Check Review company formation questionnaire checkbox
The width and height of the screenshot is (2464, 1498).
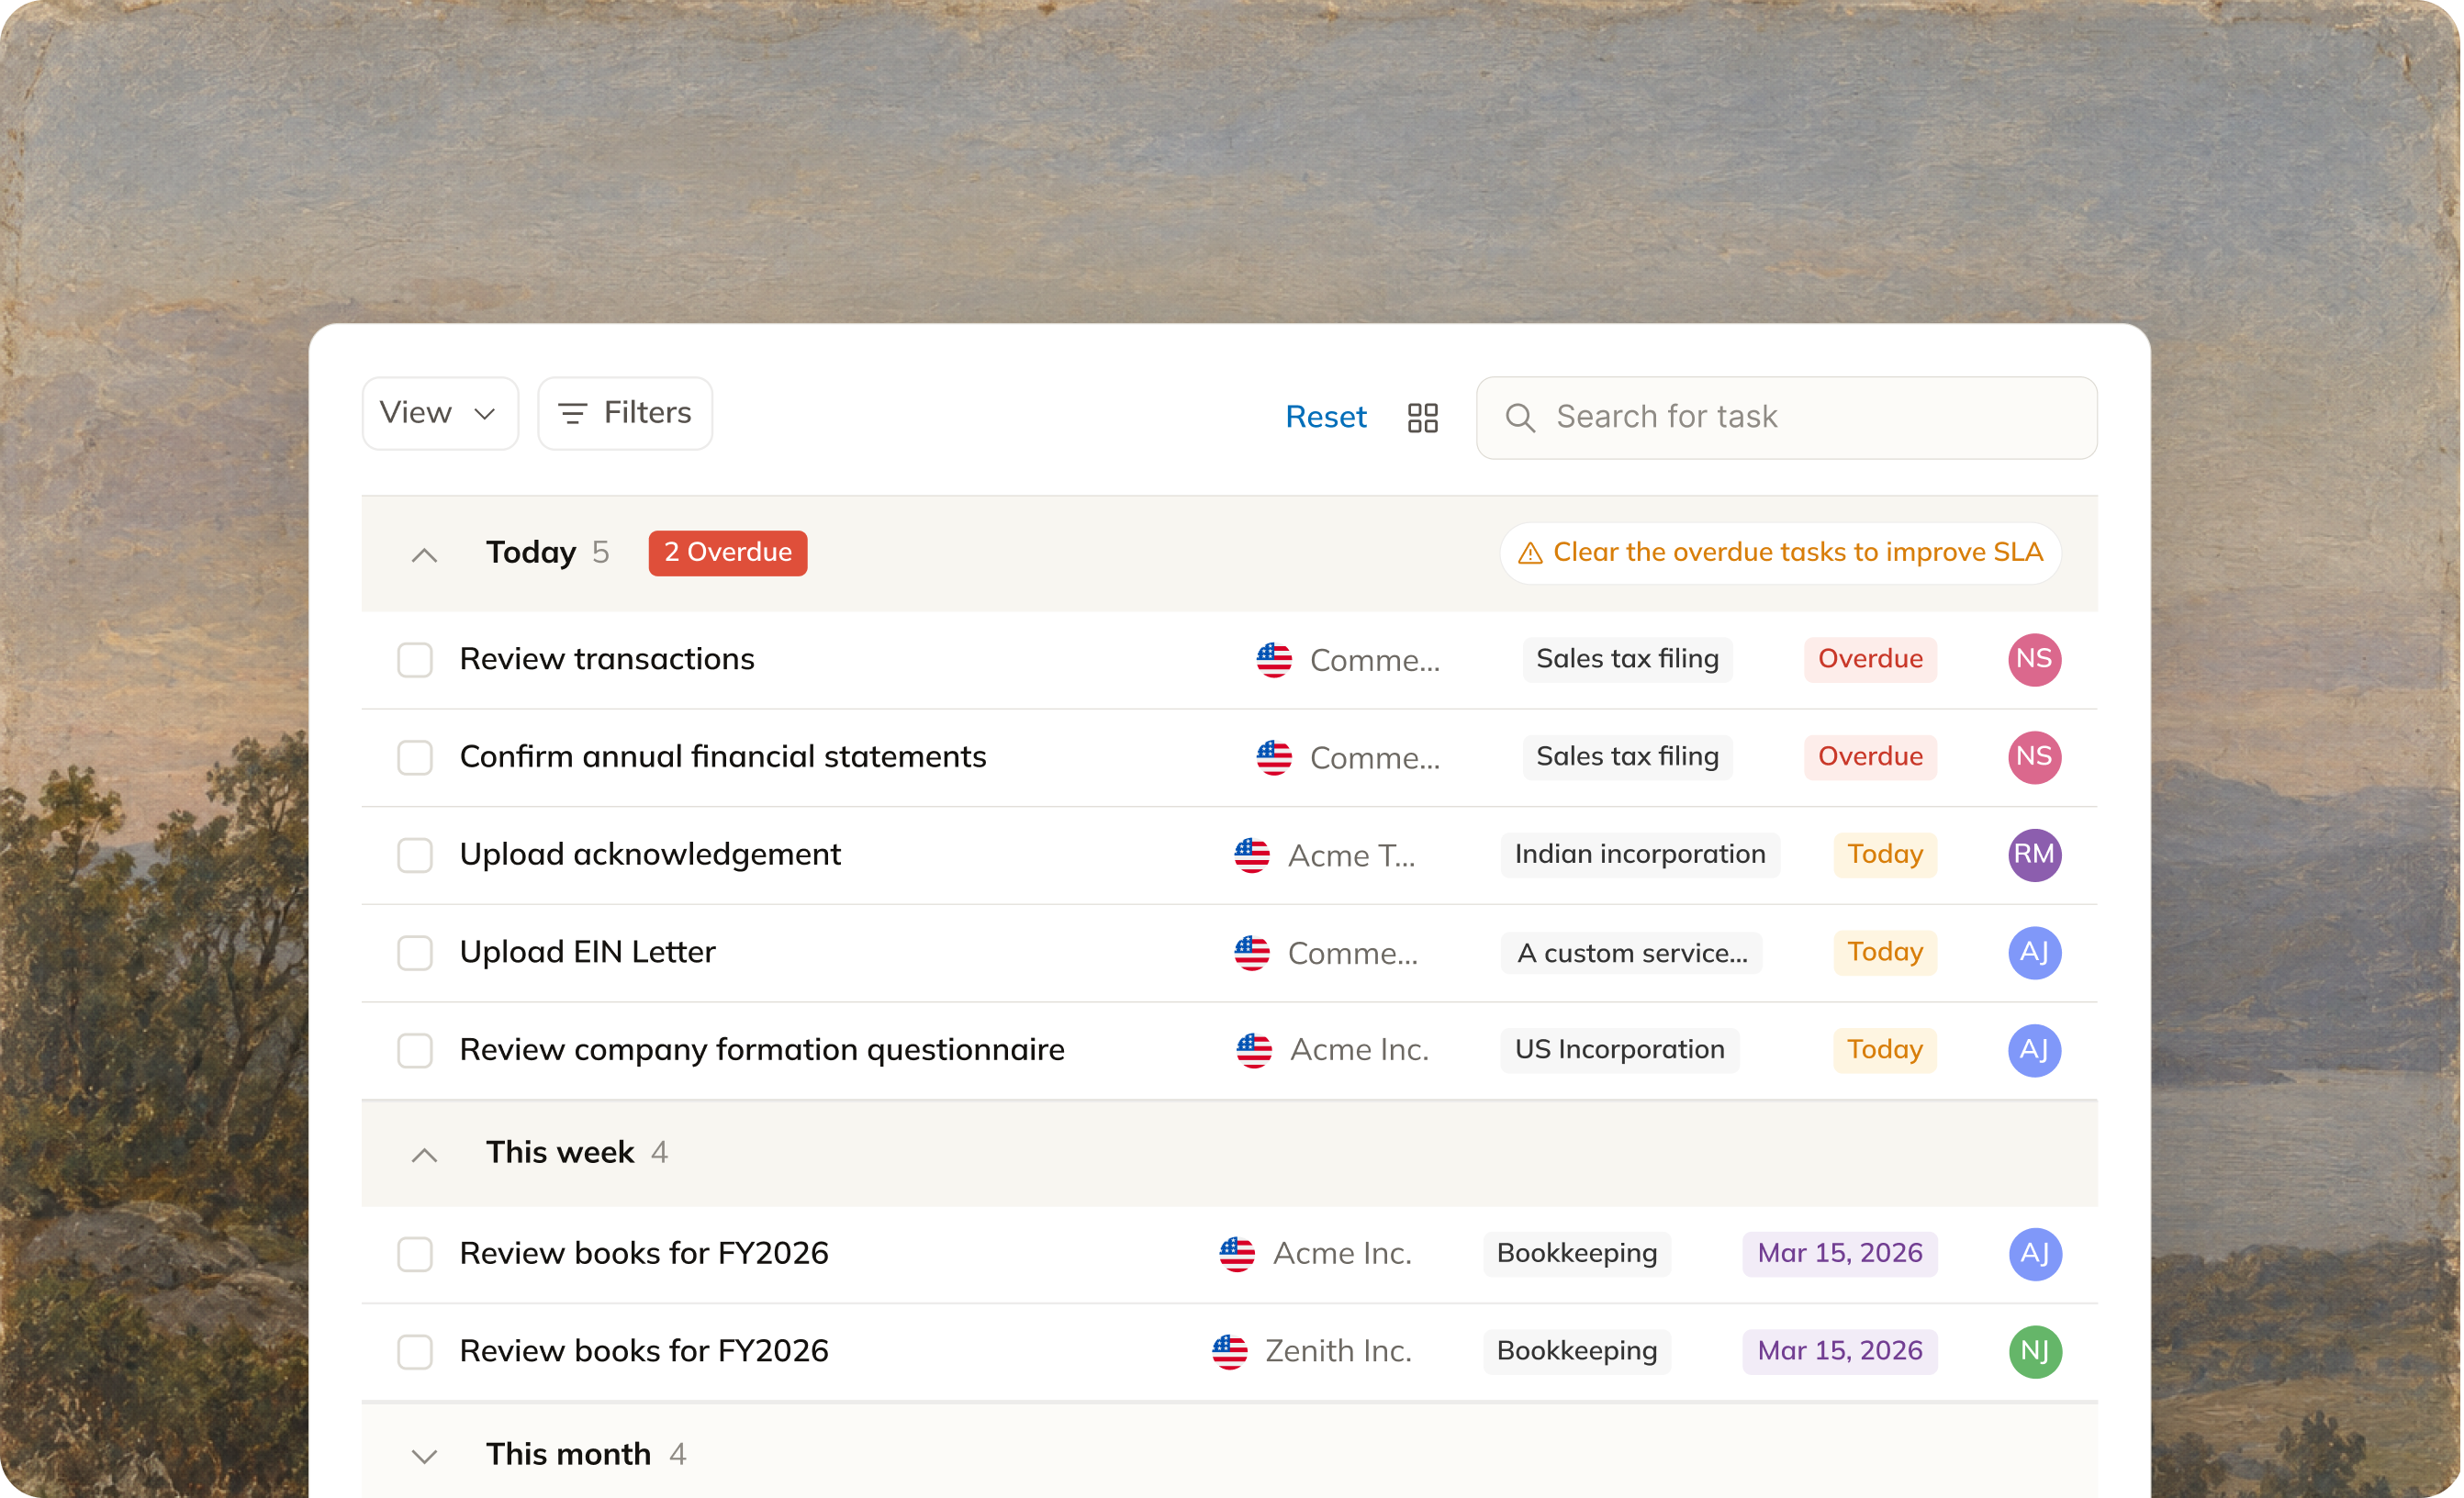[414, 1051]
